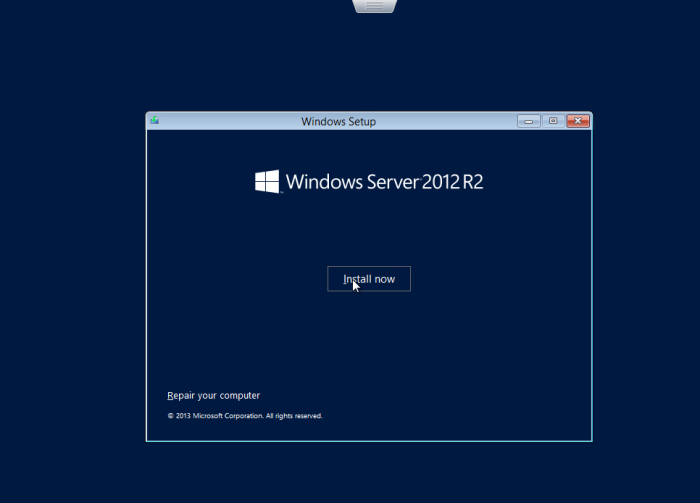
Task: Pull down the console toolbar handle at top
Action: [375, 6]
